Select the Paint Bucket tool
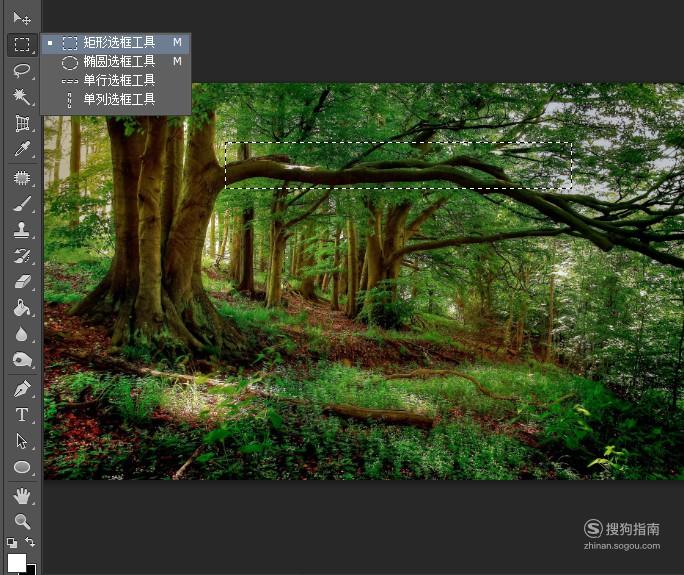 (21, 308)
